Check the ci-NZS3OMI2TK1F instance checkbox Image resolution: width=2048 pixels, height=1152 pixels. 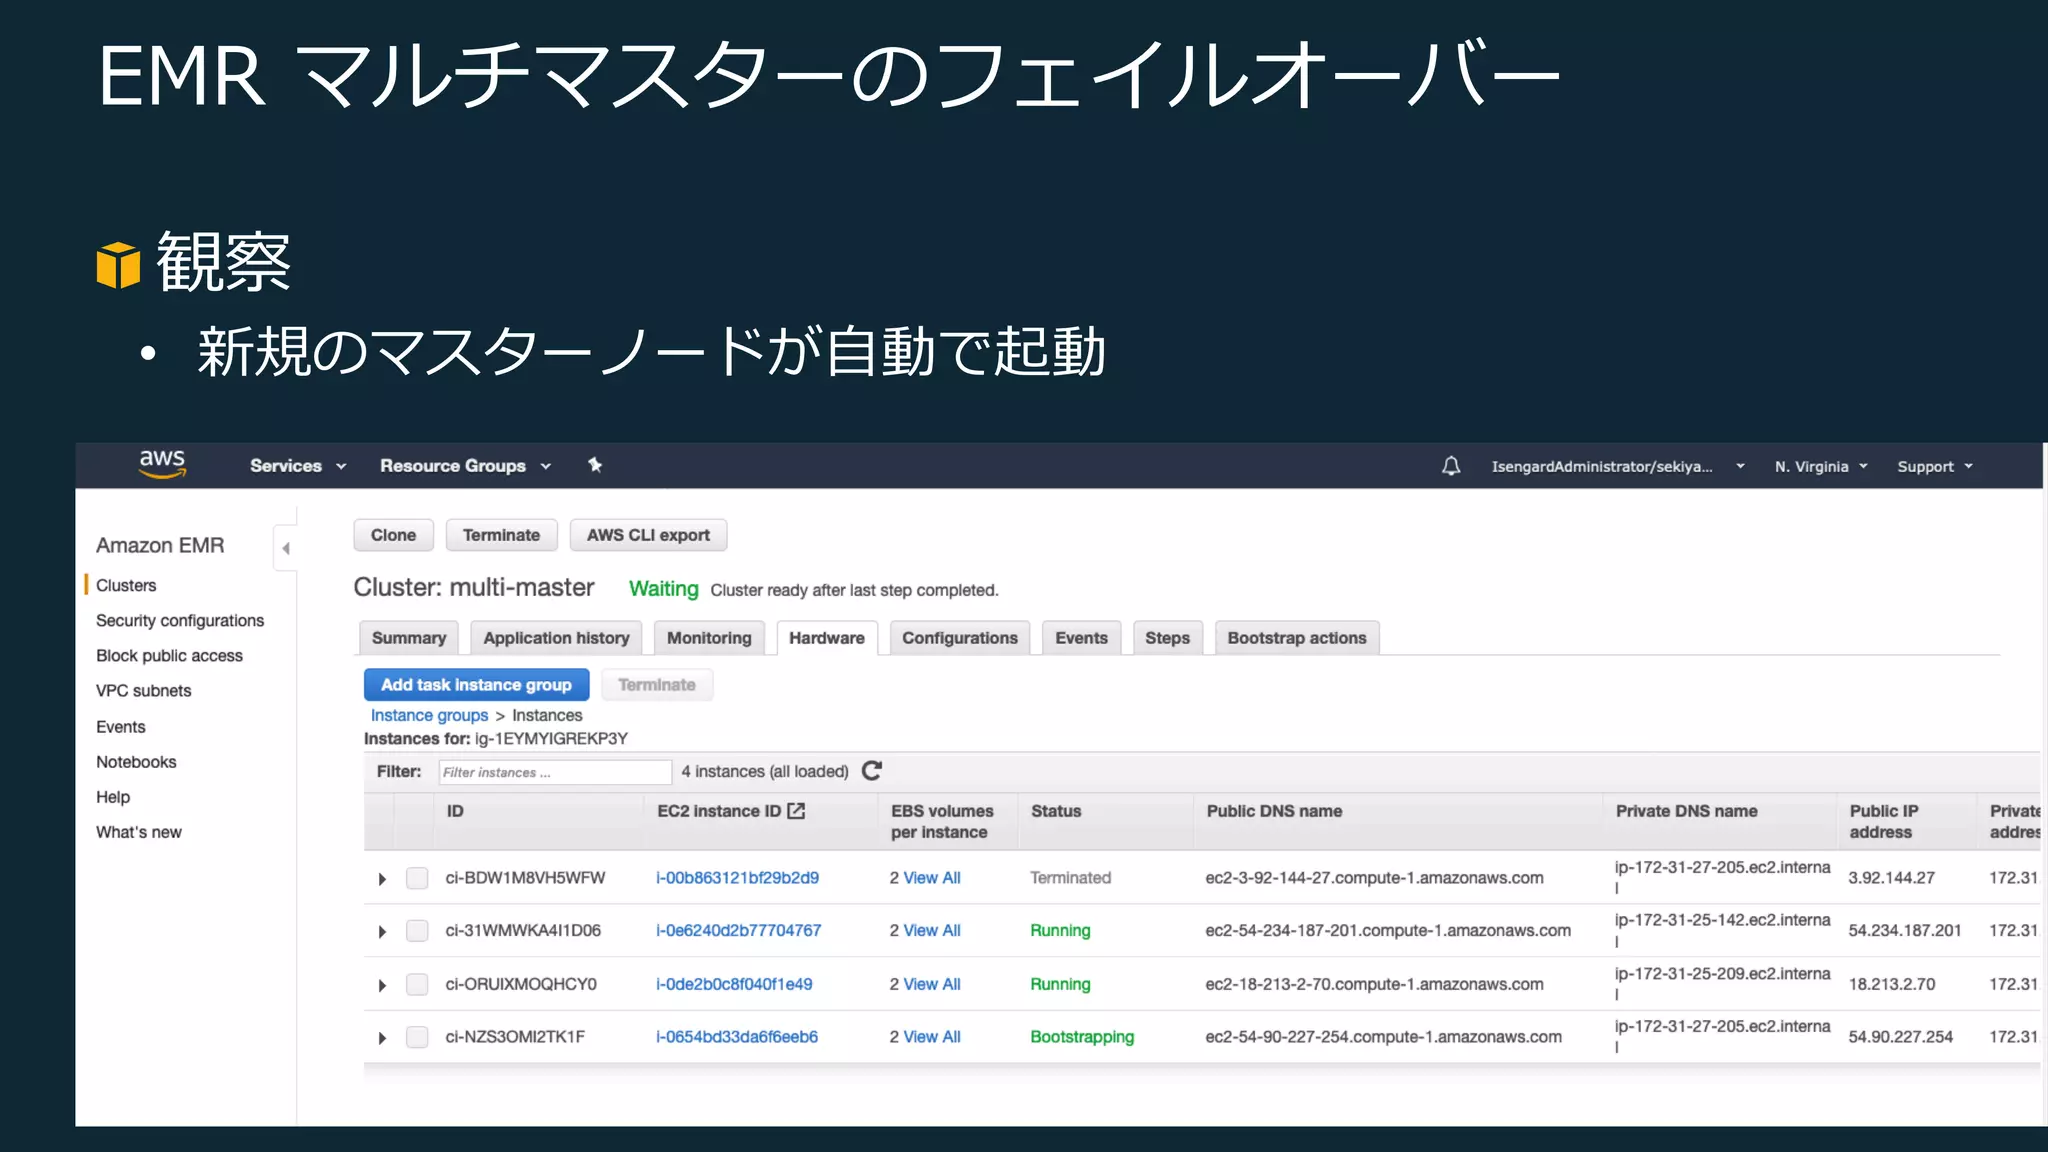tap(417, 1037)
